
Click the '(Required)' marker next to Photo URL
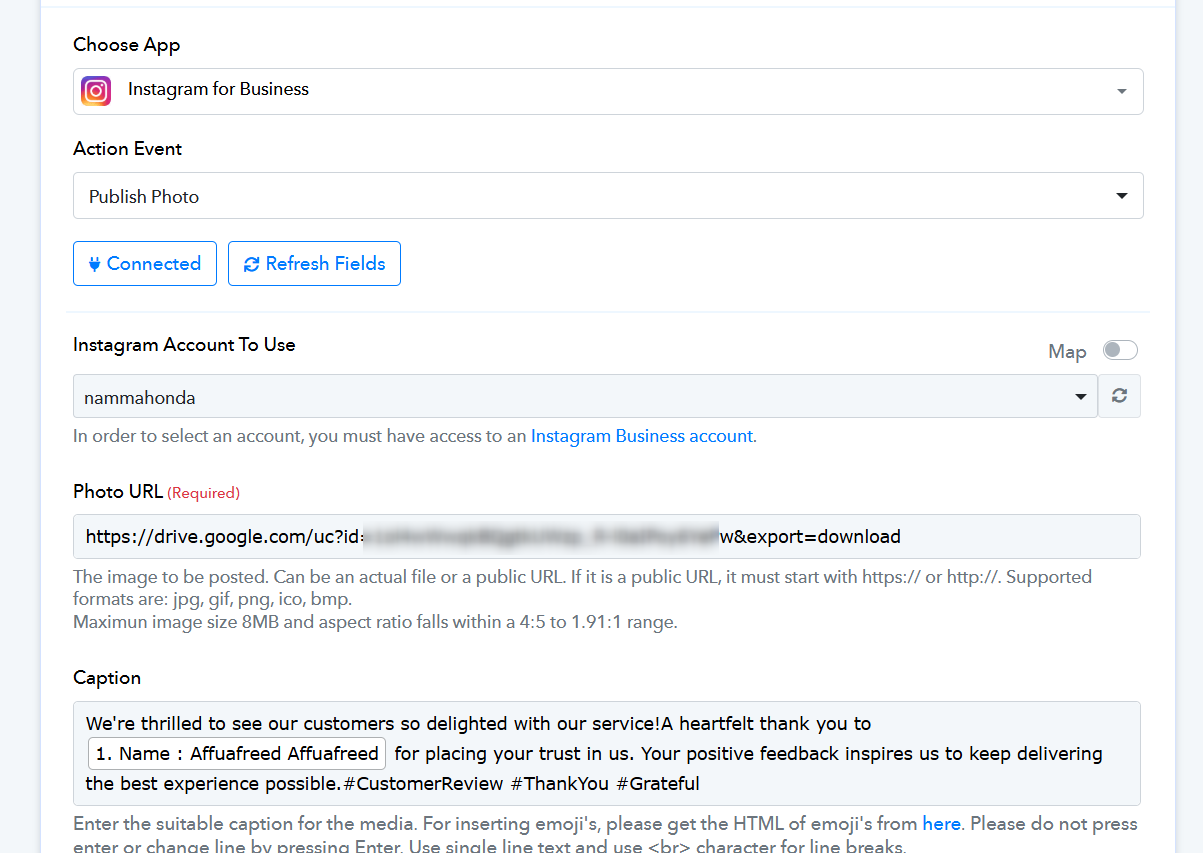(x=204, y=493)
